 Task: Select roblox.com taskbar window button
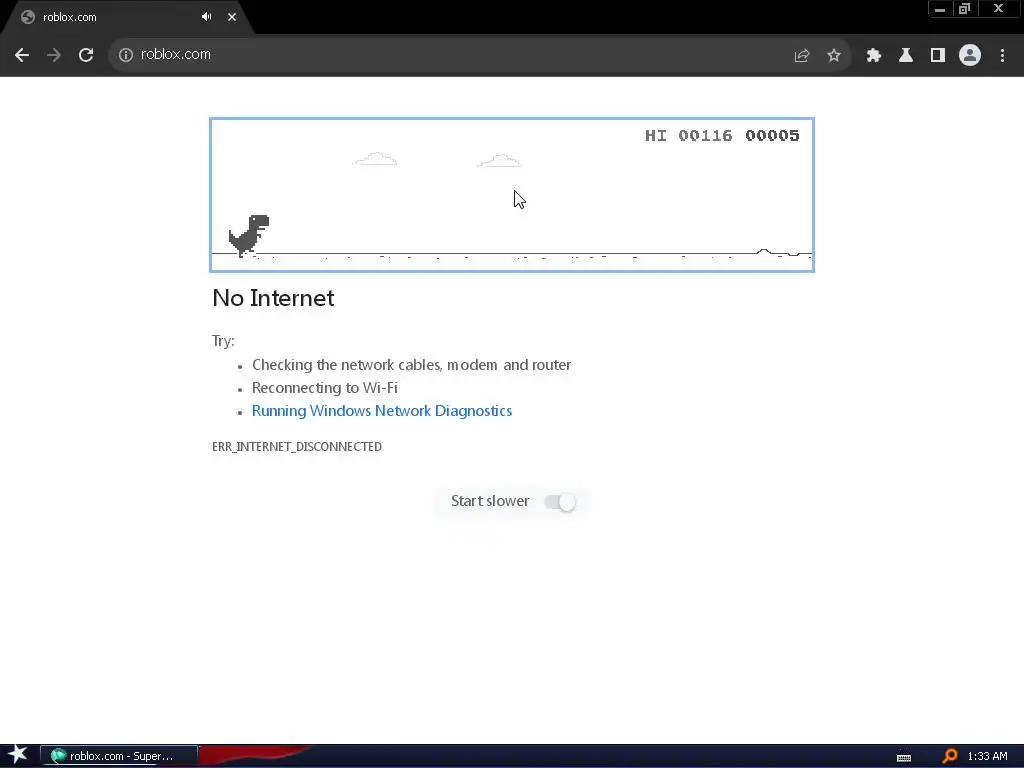pos(119,756)
